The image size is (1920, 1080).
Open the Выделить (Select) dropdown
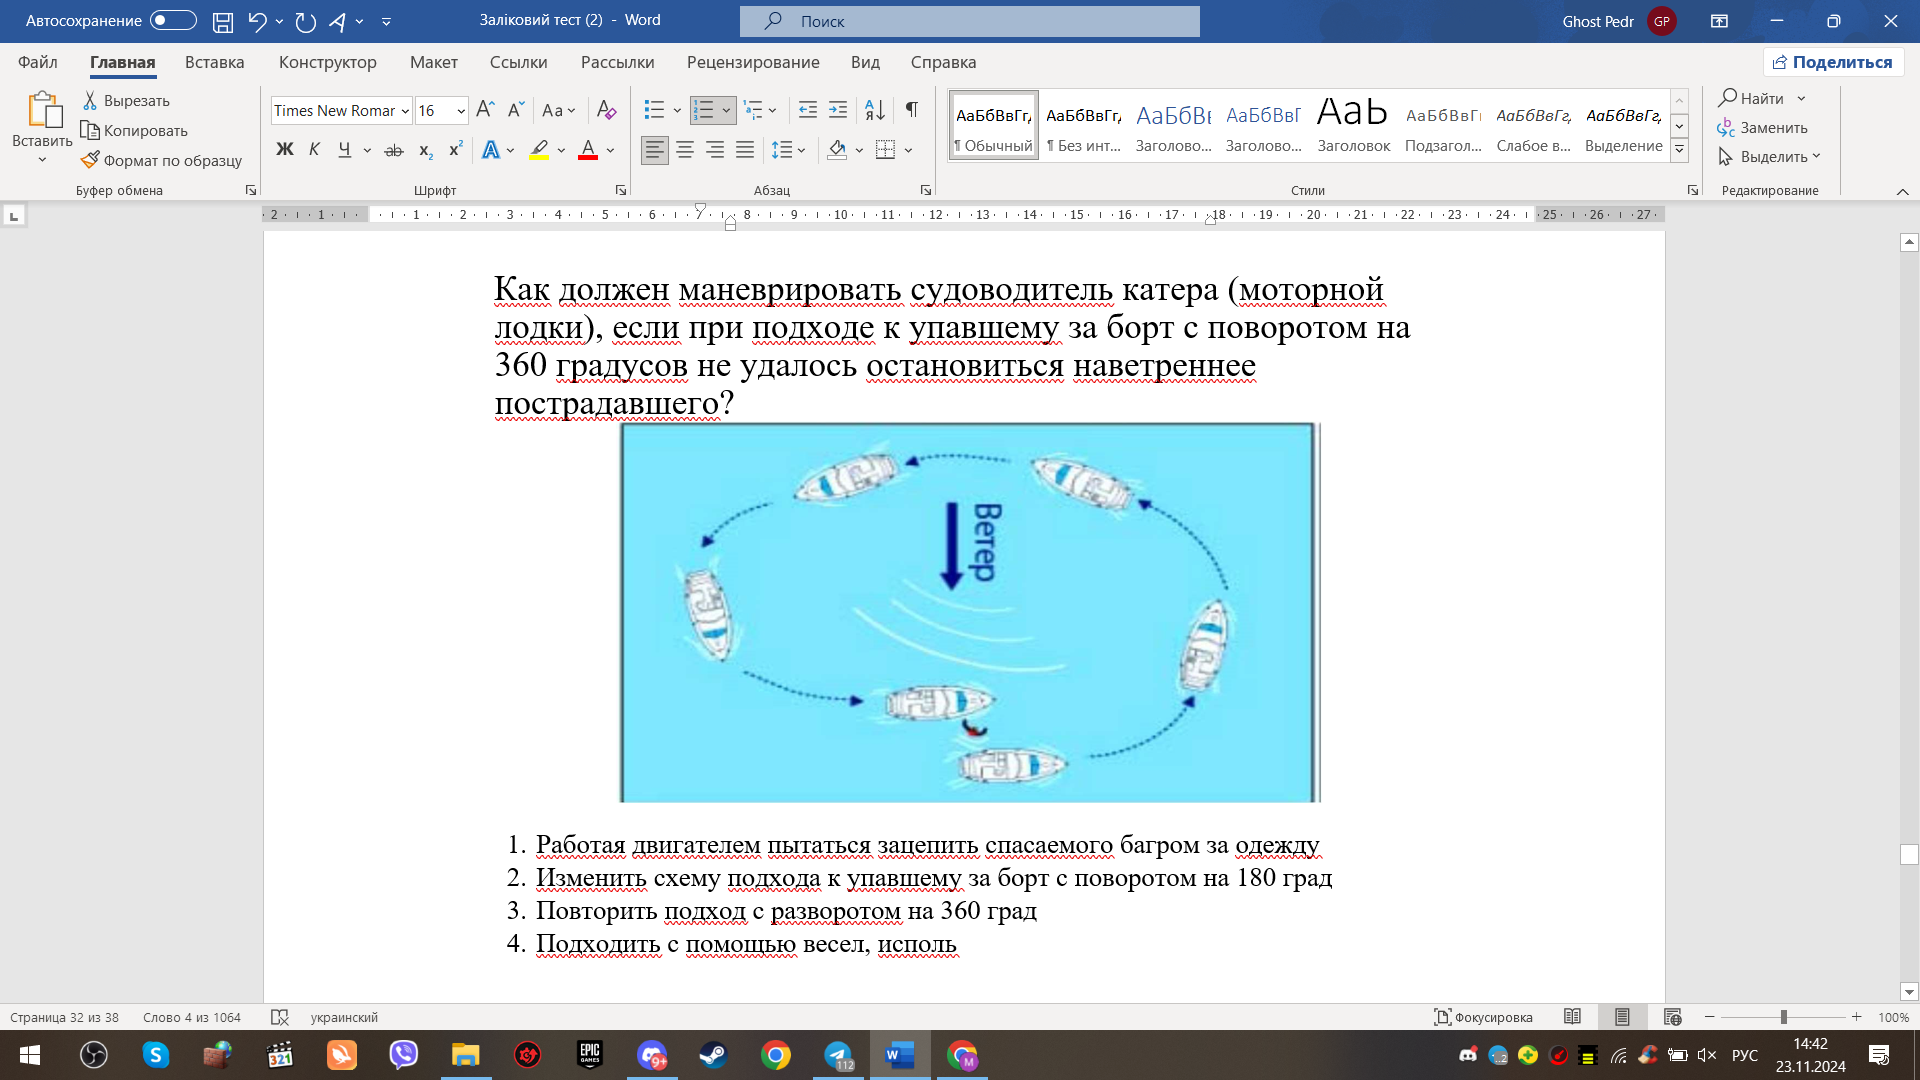(1770, 157)
